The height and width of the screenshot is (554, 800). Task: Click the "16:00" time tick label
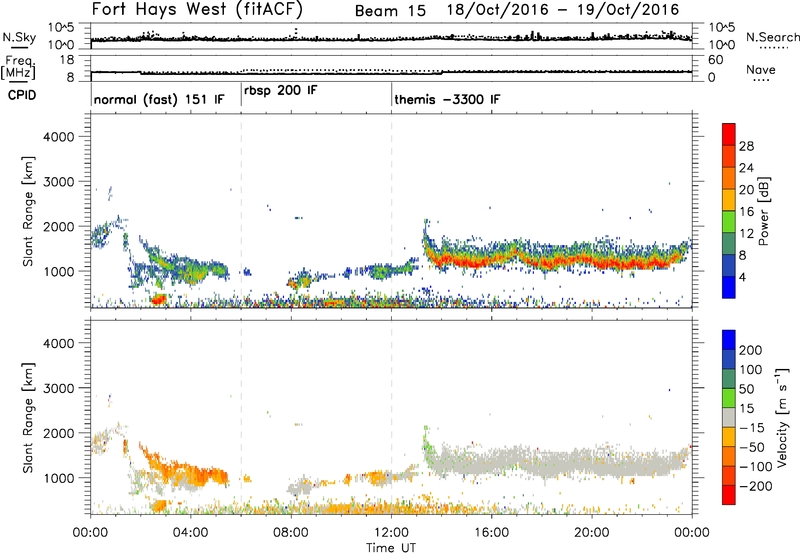coord(491,533)
